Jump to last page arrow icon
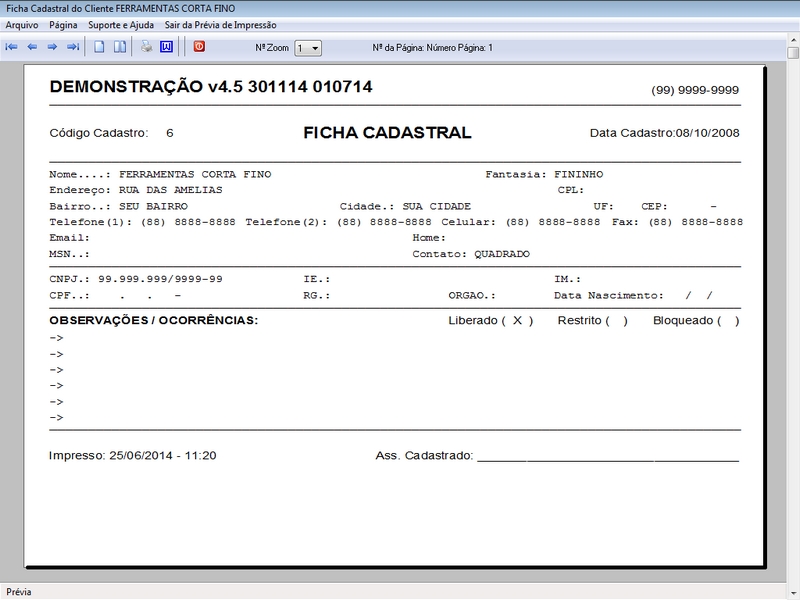The height and width of the screenshot is (600, 800). tap(73, 47)
